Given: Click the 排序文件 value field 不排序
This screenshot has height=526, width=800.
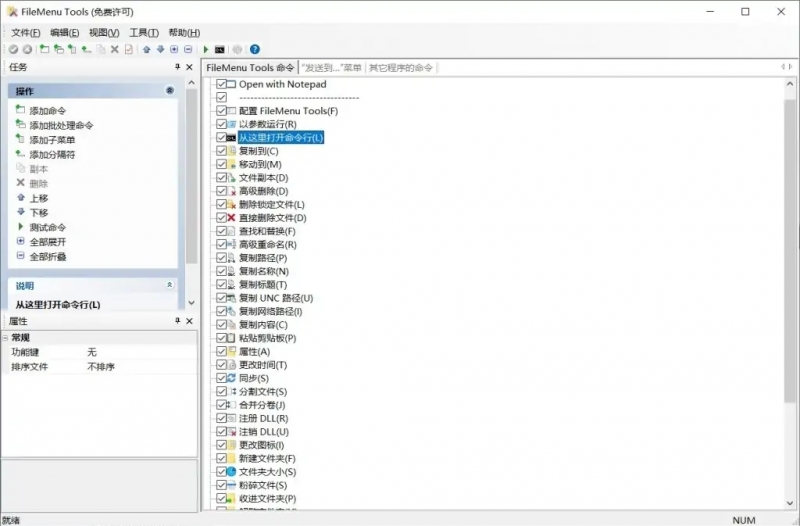Looking at the screenshot, I should coord(140,367).
